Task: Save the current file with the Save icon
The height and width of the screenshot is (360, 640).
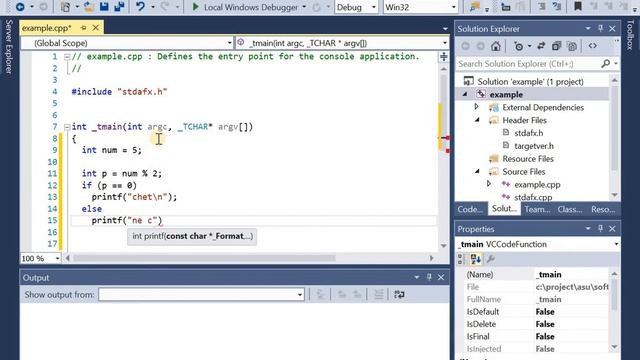Action: [x=104, y=7]
